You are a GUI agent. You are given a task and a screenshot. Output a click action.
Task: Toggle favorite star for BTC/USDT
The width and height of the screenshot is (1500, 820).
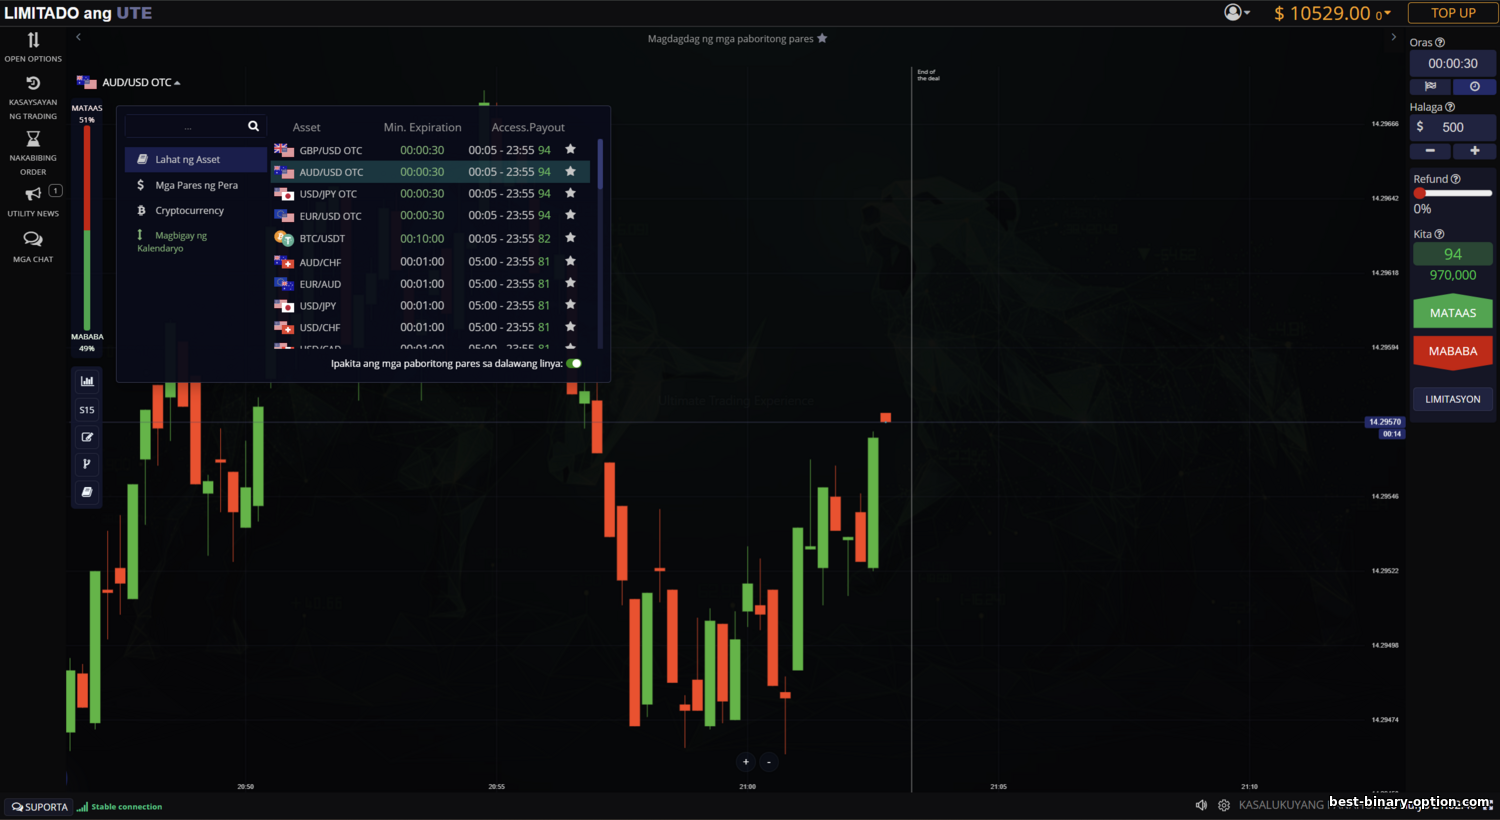click(x=570, y=238)
